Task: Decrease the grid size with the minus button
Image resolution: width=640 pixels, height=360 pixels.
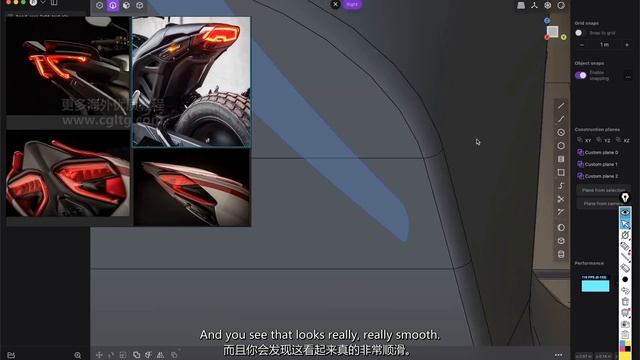Action: coord(582,44)
